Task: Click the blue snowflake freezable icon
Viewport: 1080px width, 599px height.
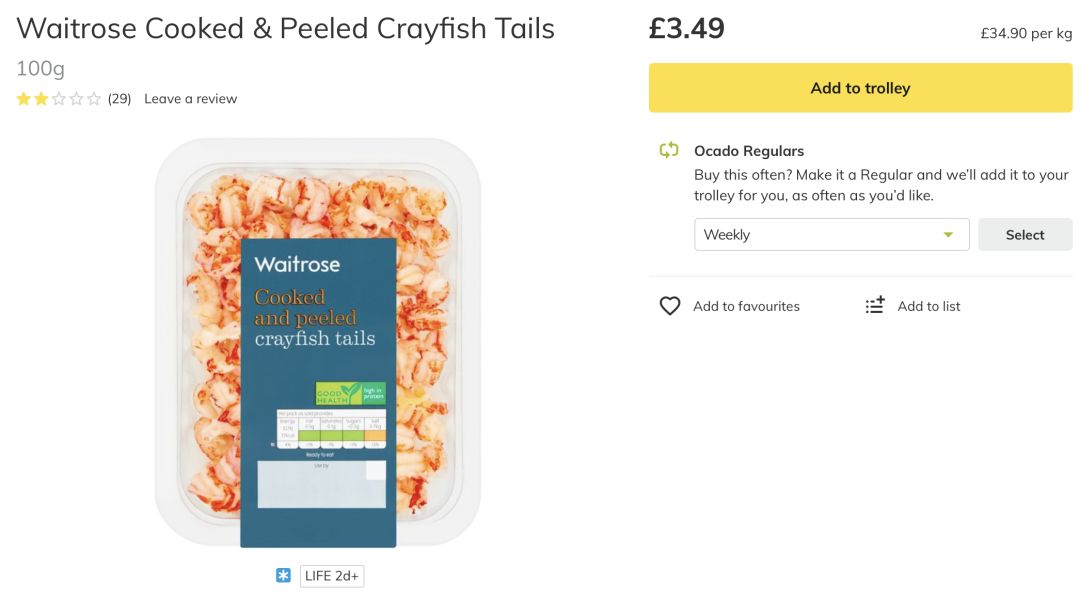Action: [x=283, y=576]
